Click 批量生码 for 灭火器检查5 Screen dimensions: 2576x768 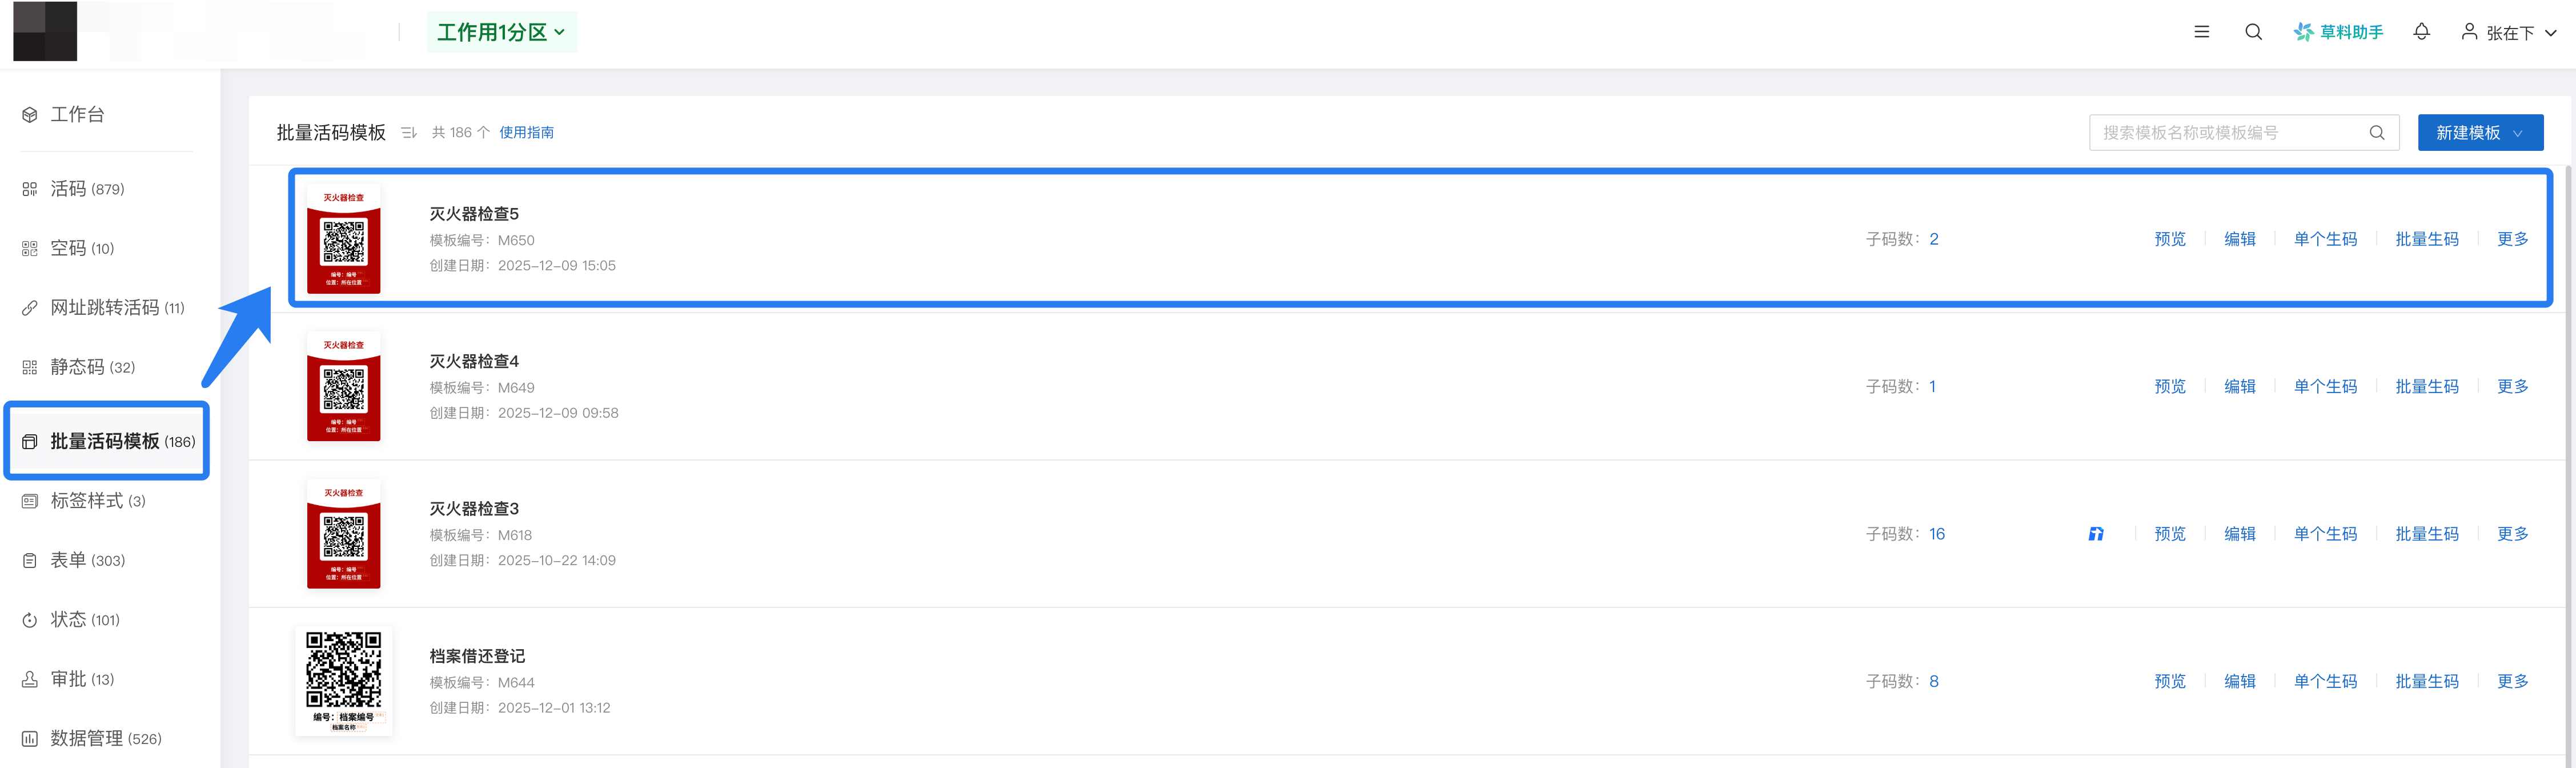[2426, 239]
